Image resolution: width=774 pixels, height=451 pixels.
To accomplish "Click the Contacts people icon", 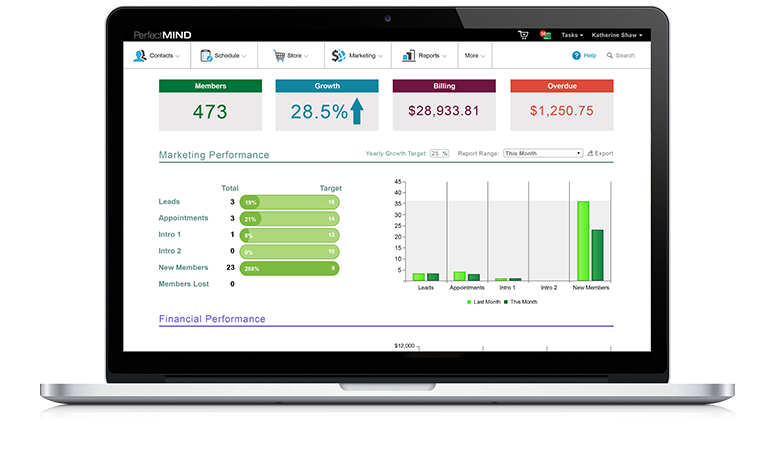I will [140, 56].
